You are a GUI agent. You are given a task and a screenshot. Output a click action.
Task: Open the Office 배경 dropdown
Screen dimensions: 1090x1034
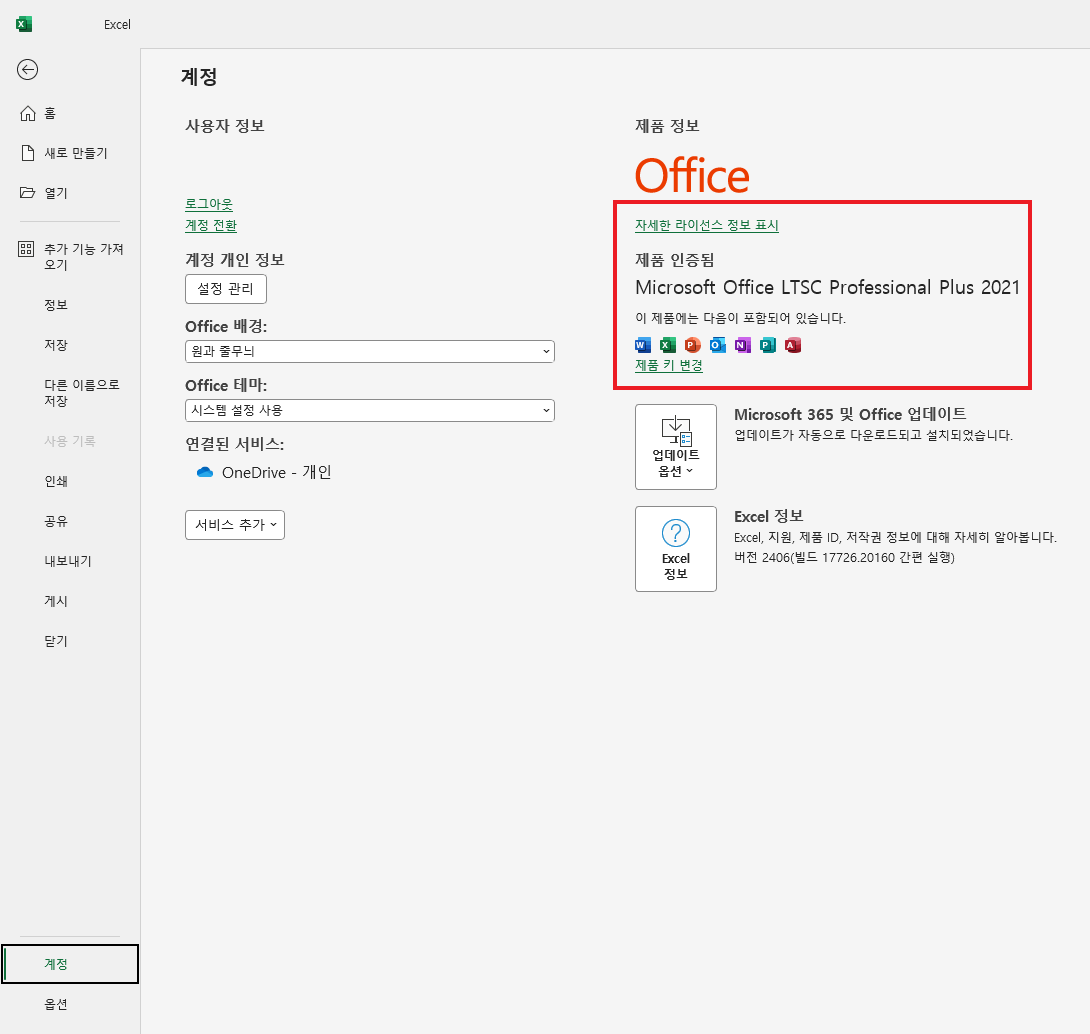[370, 351]
